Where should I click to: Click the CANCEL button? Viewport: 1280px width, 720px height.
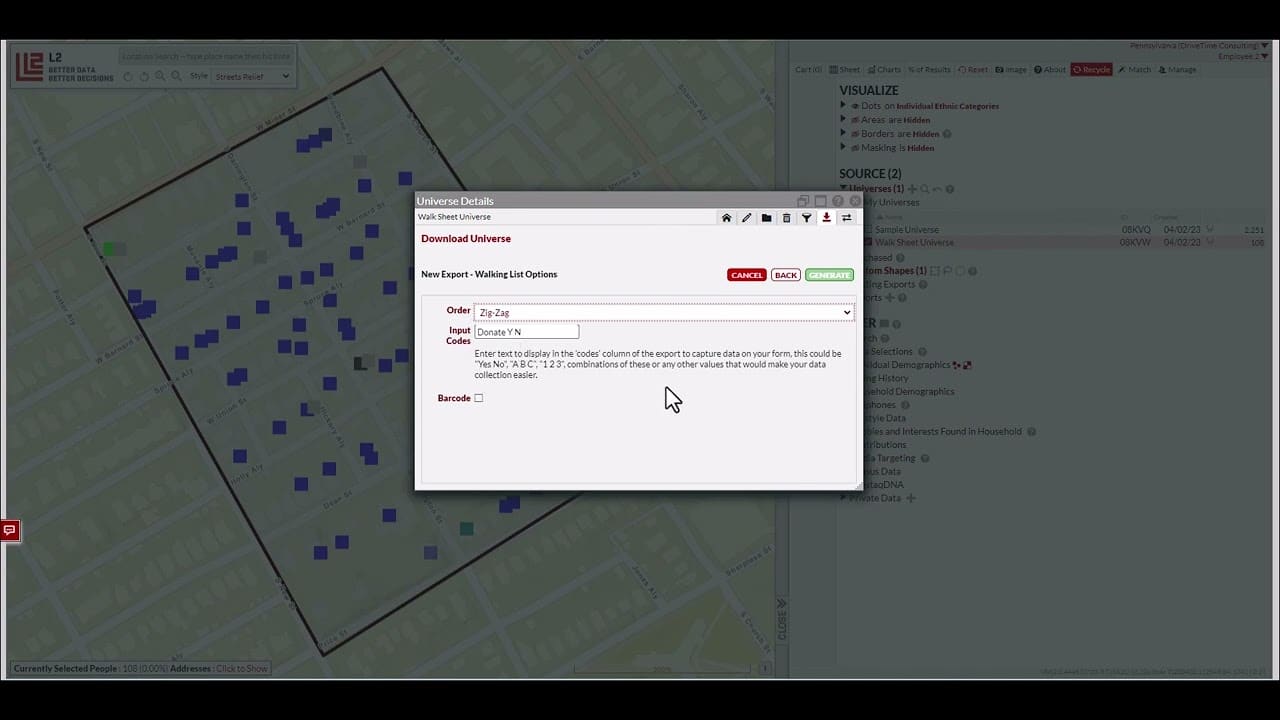[x=746, y=275]
